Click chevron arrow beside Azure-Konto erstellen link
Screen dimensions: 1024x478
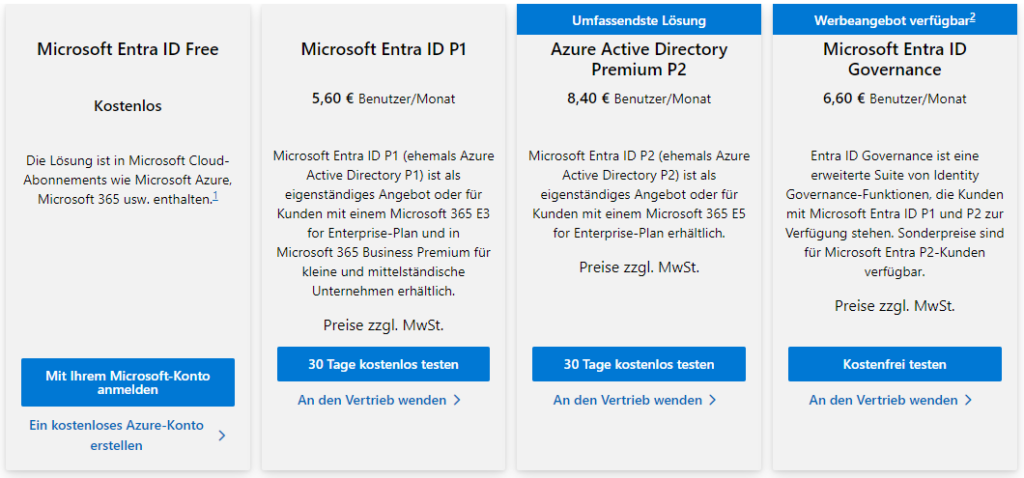tap(221, 435)
